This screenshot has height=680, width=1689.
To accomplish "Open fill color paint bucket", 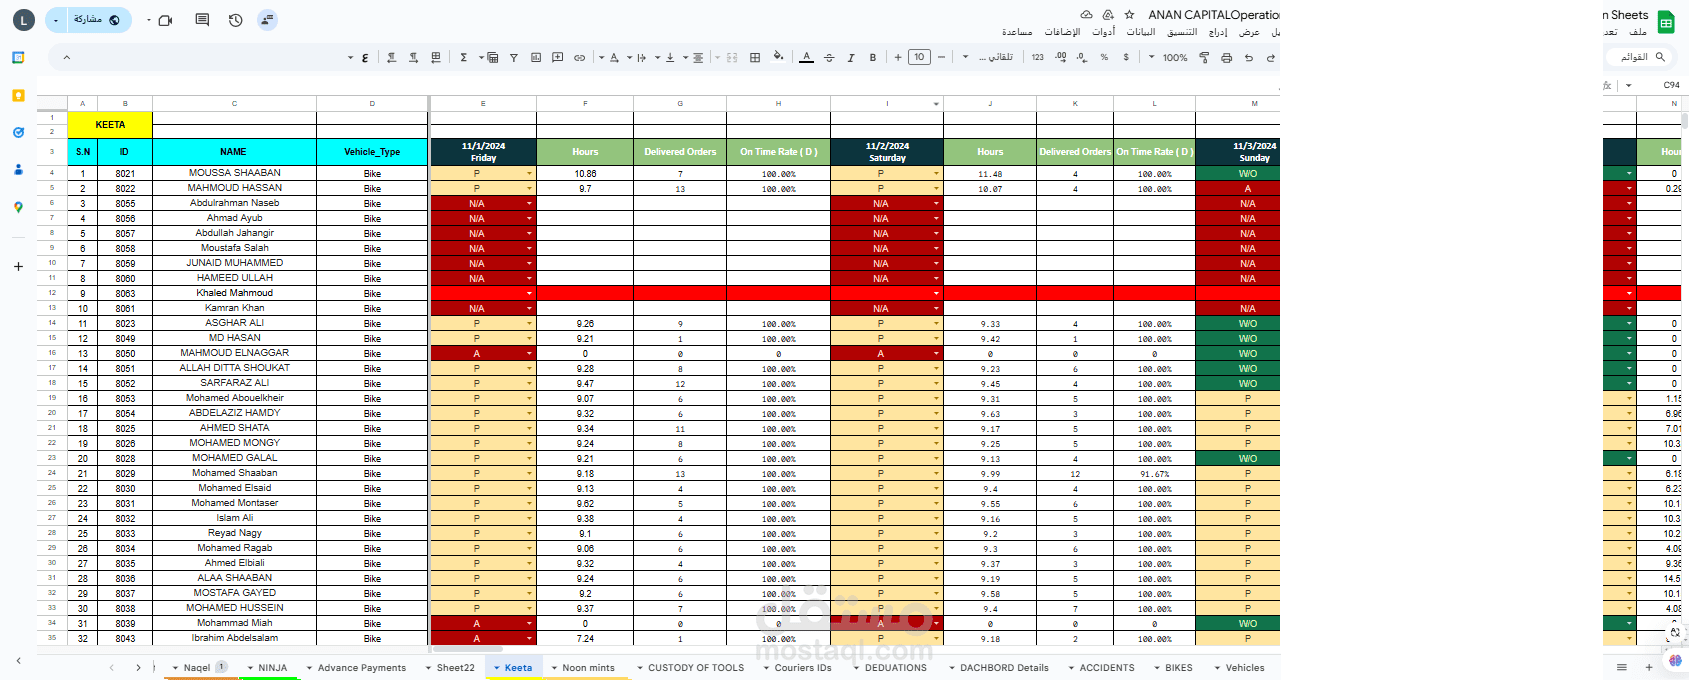I will click(x=778, y=58).
